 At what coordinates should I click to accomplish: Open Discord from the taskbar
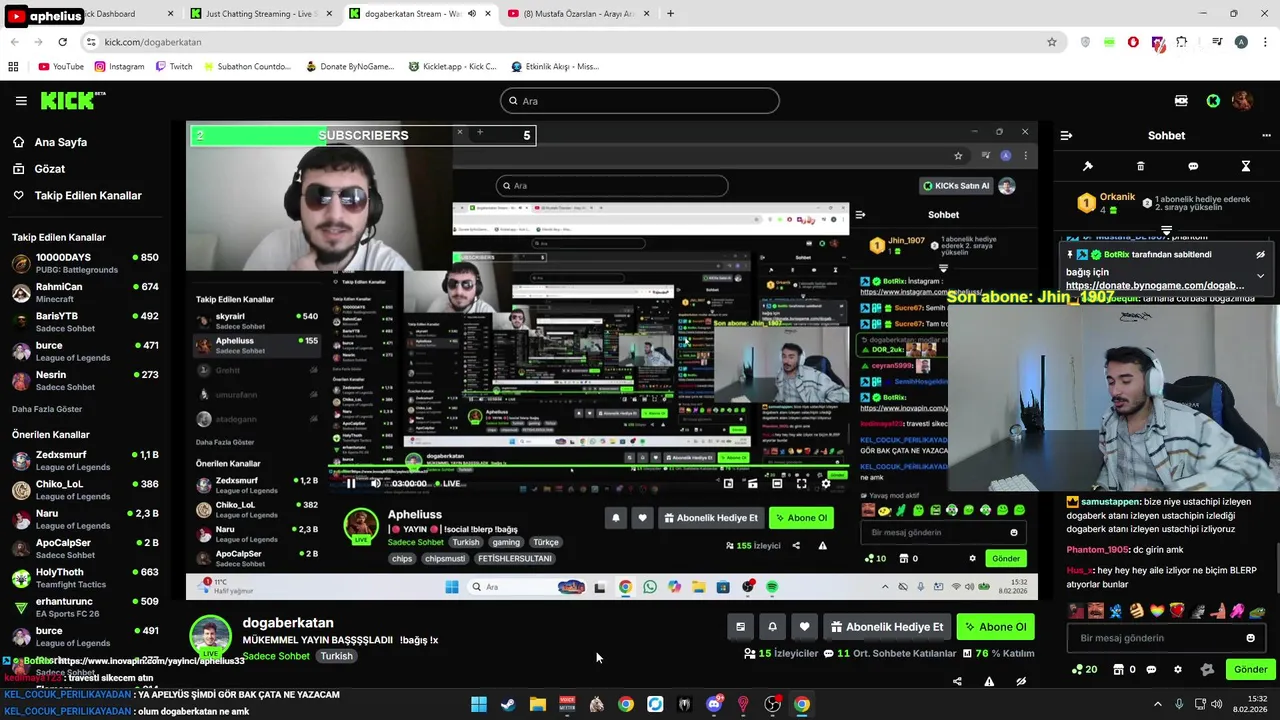point(714,704)
